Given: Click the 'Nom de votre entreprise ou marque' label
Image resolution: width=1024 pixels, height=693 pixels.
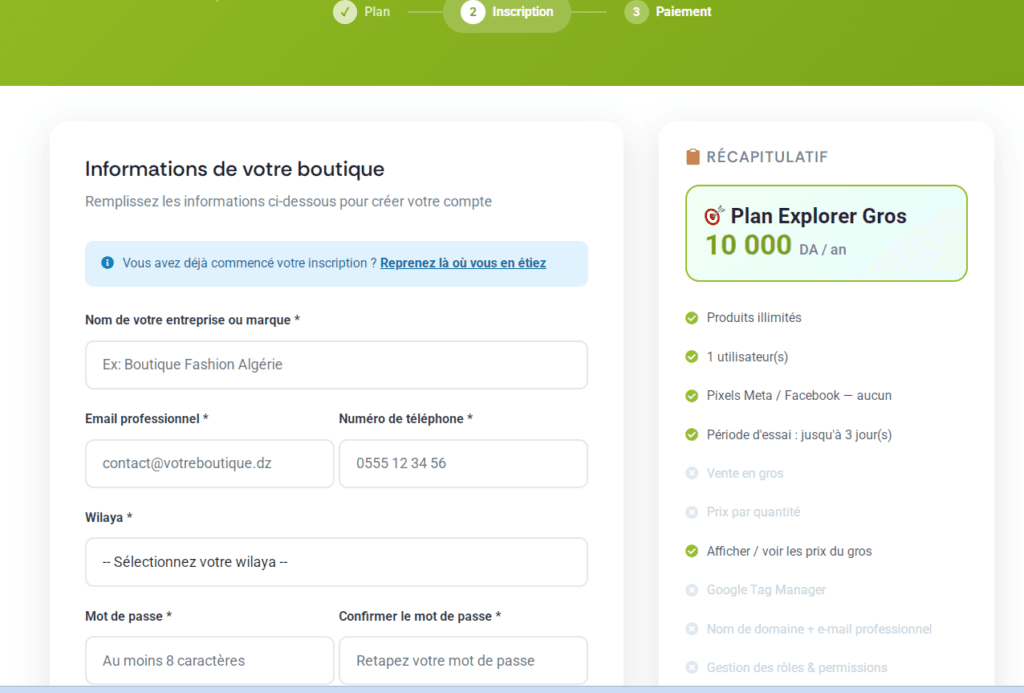Looking at the screenshot, I should pos(192,320).
